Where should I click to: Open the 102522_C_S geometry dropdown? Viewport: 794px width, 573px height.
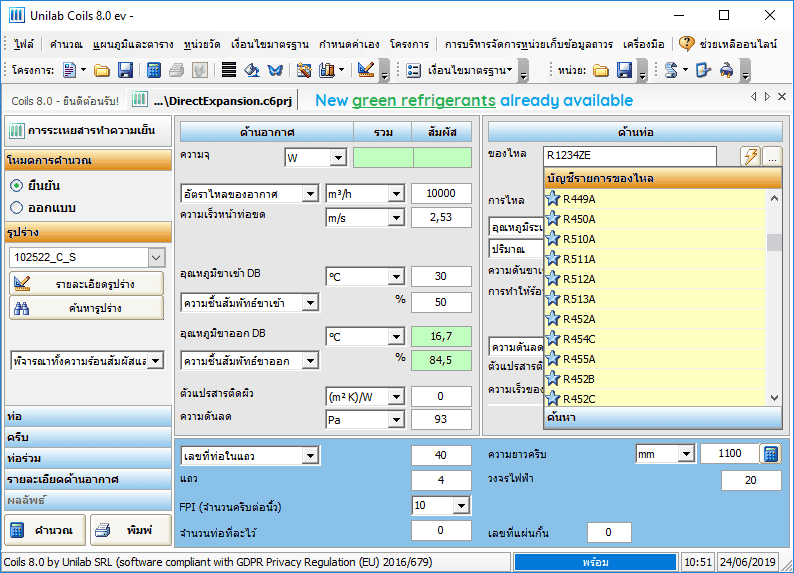(x=155, y=258)
